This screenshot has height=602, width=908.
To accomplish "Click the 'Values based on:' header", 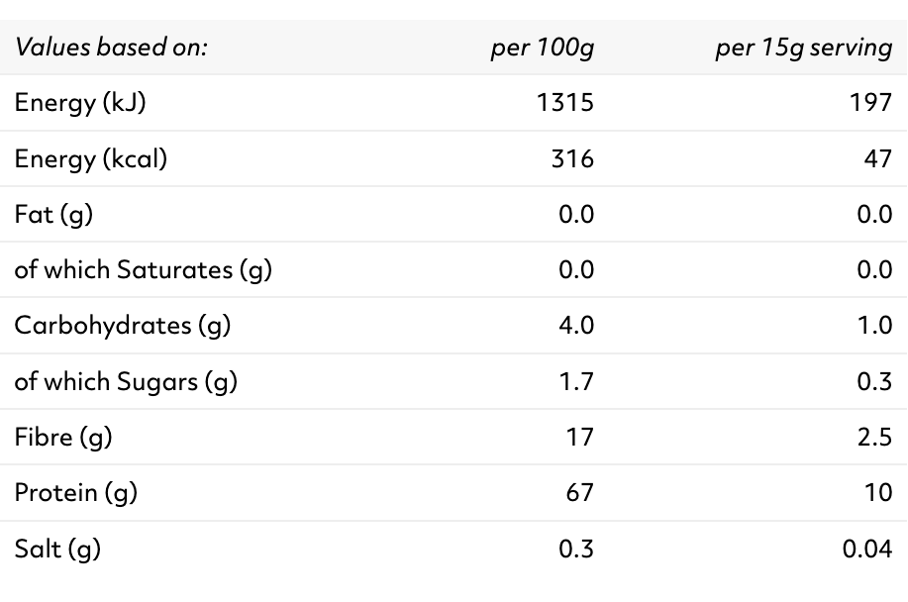I will coord(111,47).
